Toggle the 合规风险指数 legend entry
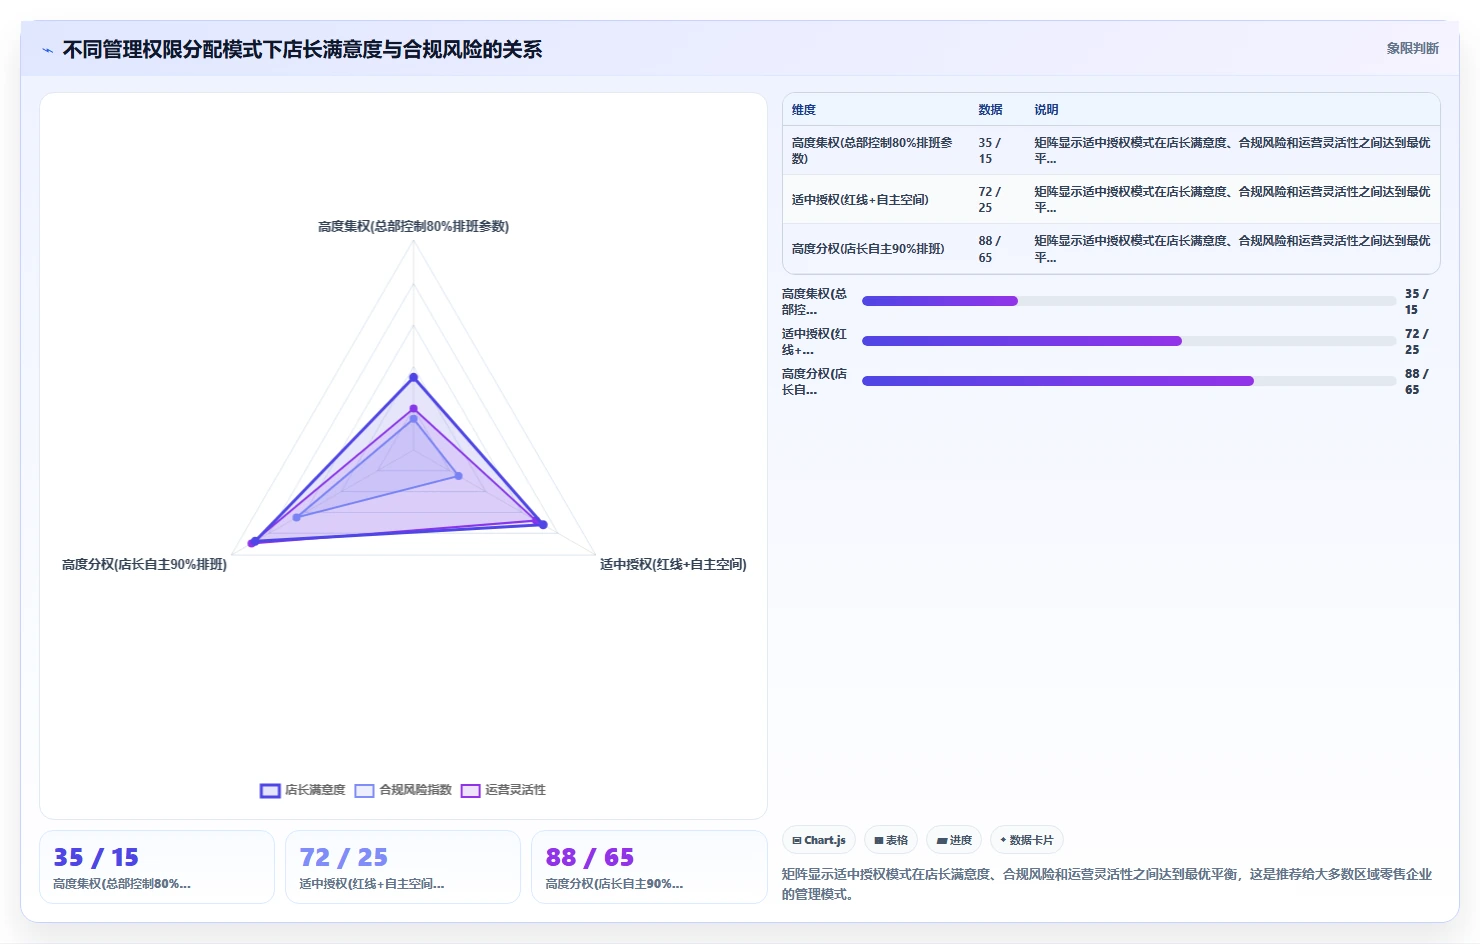1480x944 pixels. click(404, 790)
